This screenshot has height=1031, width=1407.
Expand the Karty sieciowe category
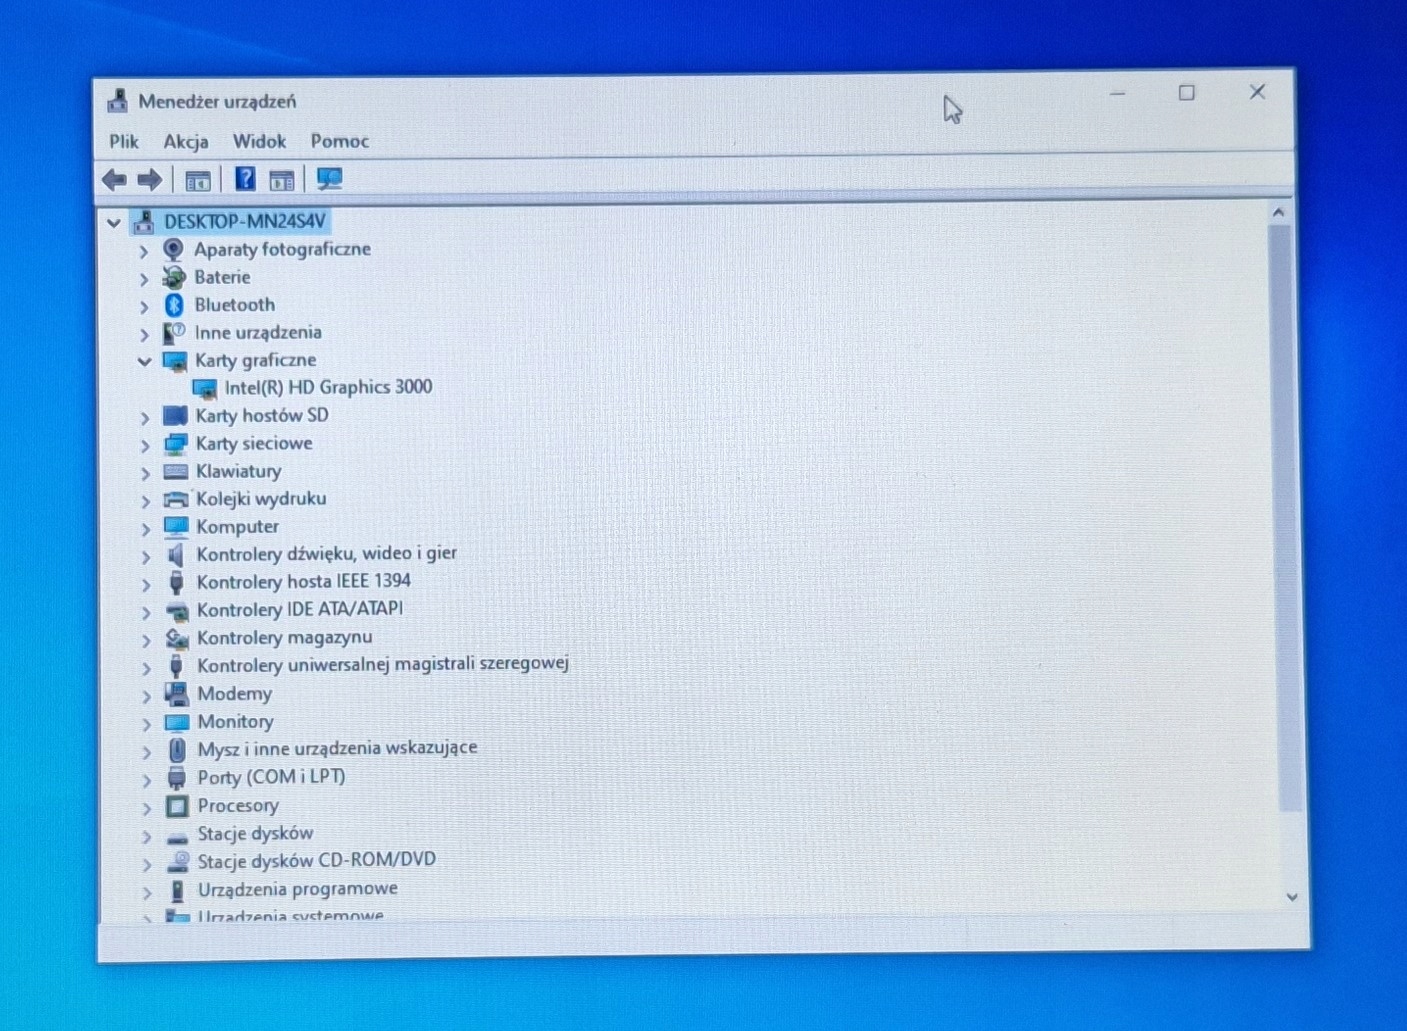(145, 445)
